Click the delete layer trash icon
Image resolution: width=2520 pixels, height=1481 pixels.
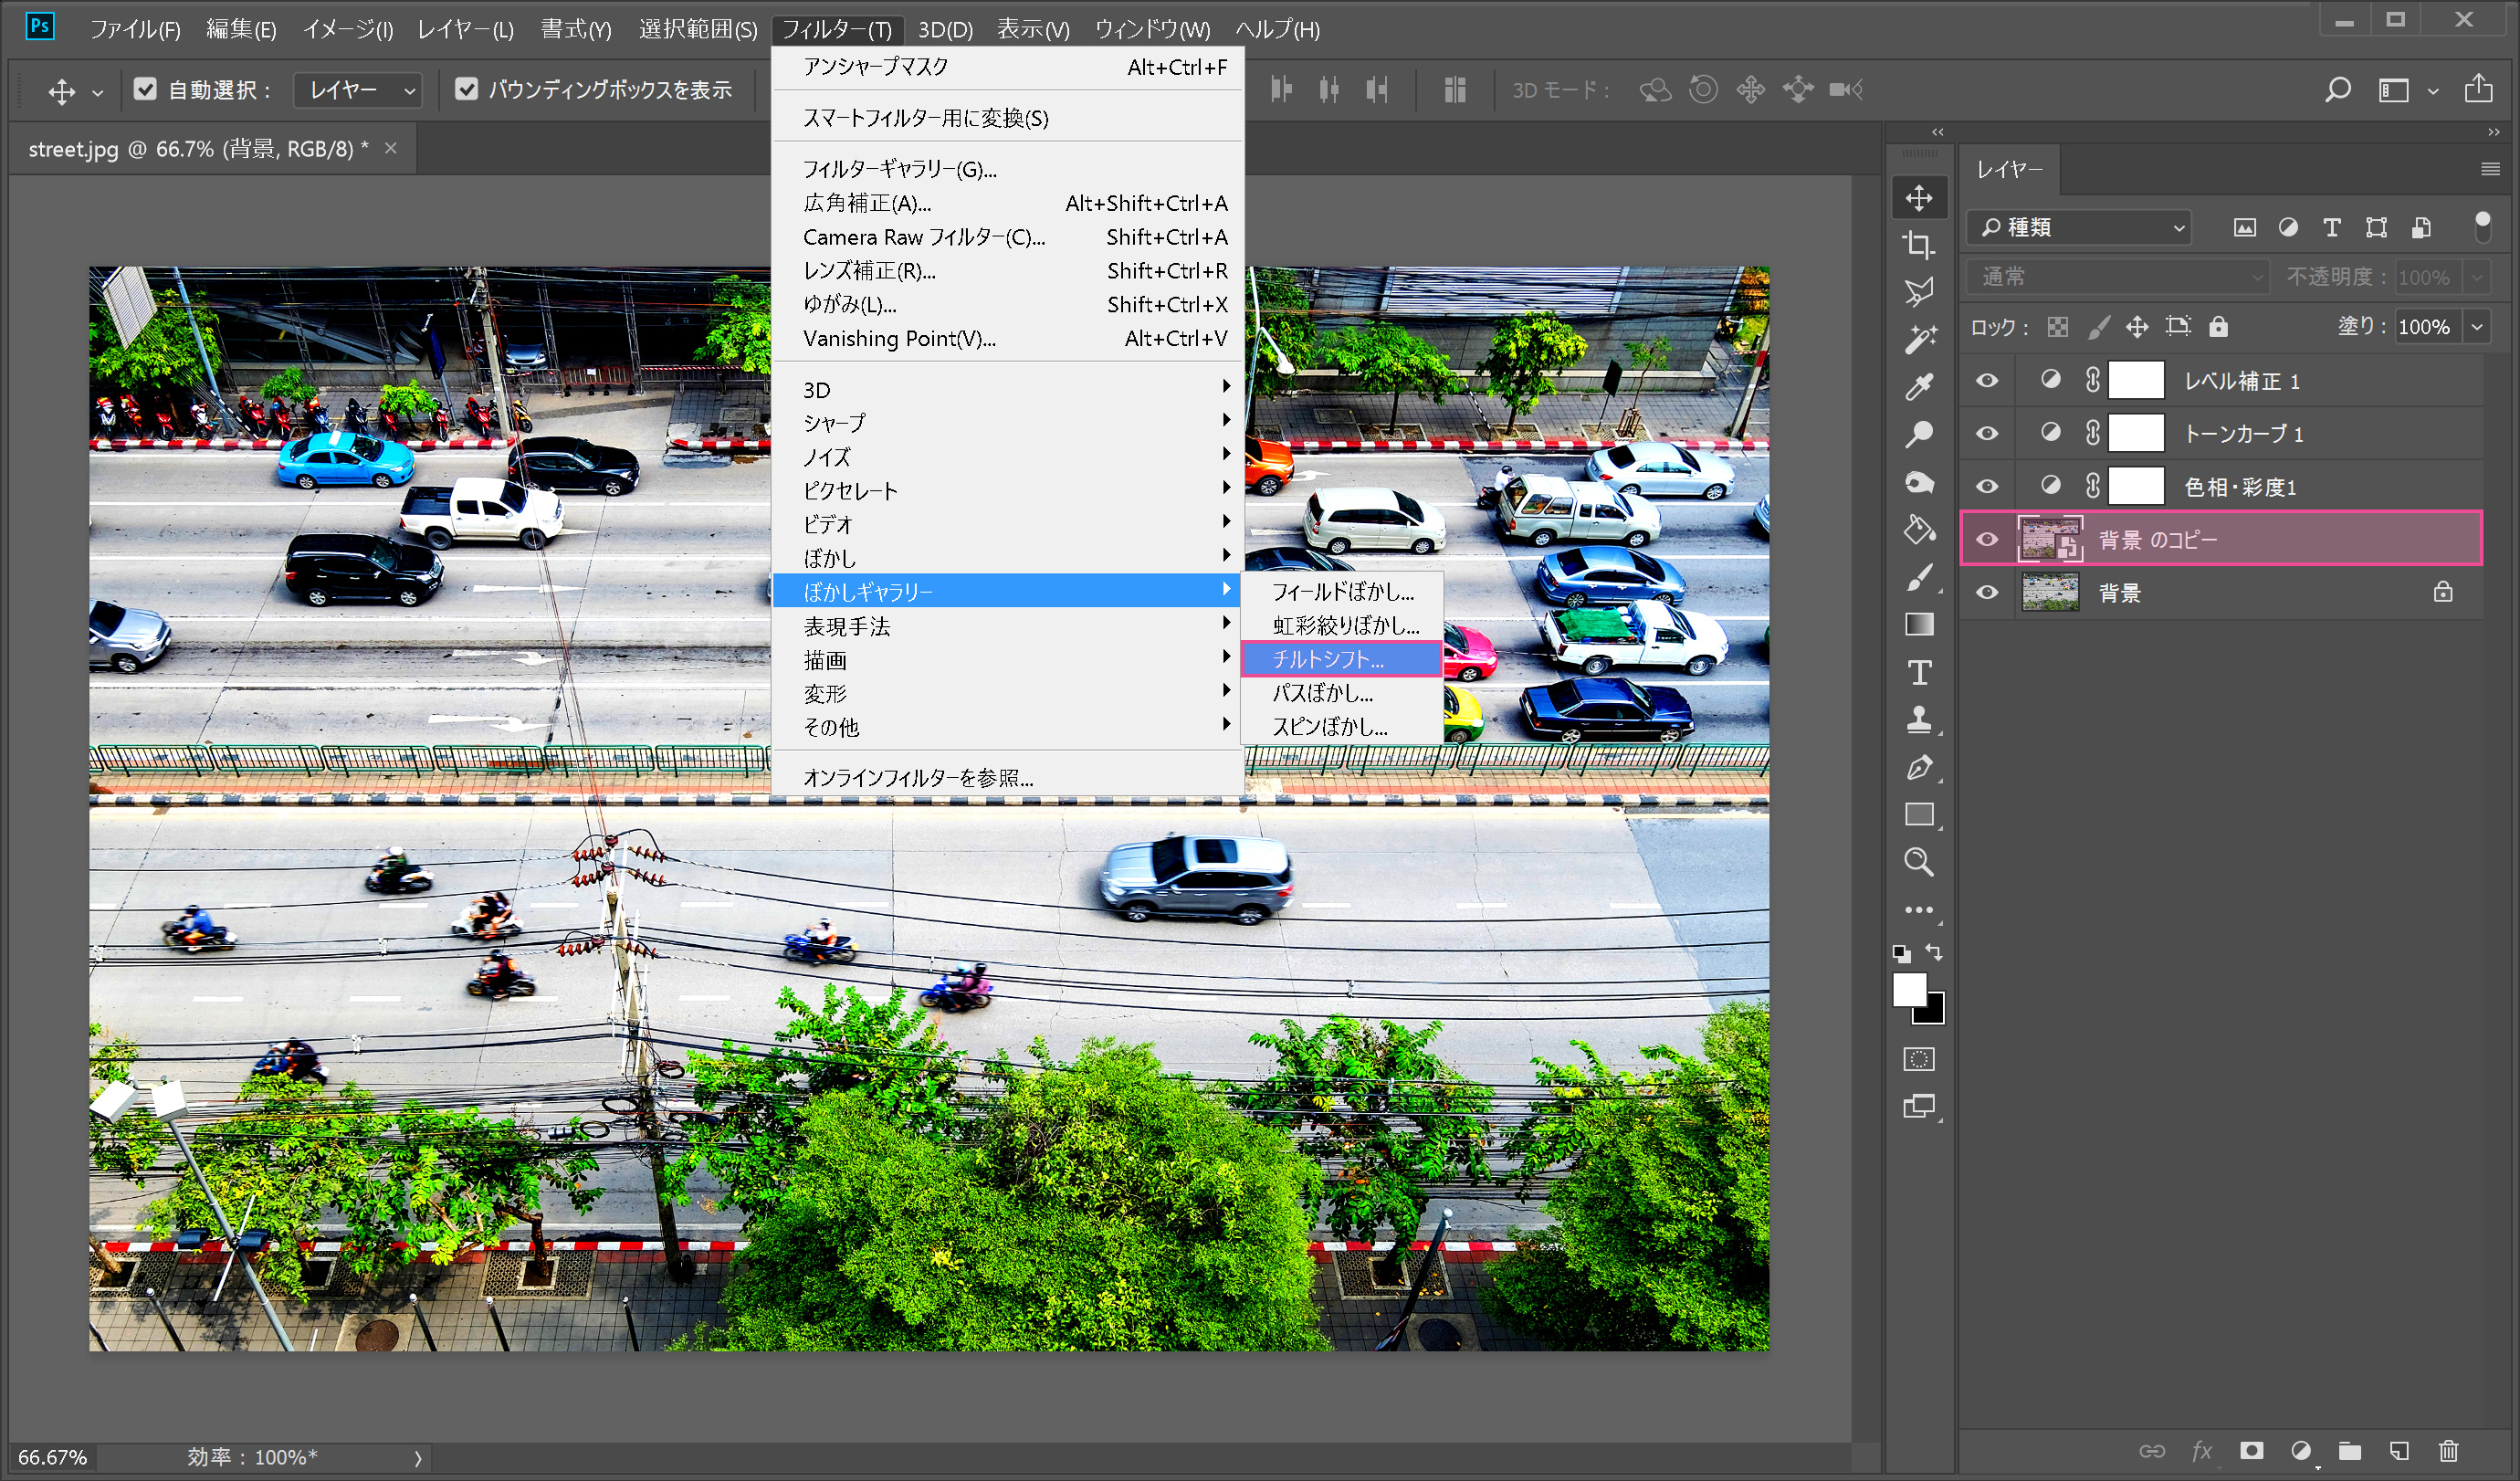click(2448, 1451)
